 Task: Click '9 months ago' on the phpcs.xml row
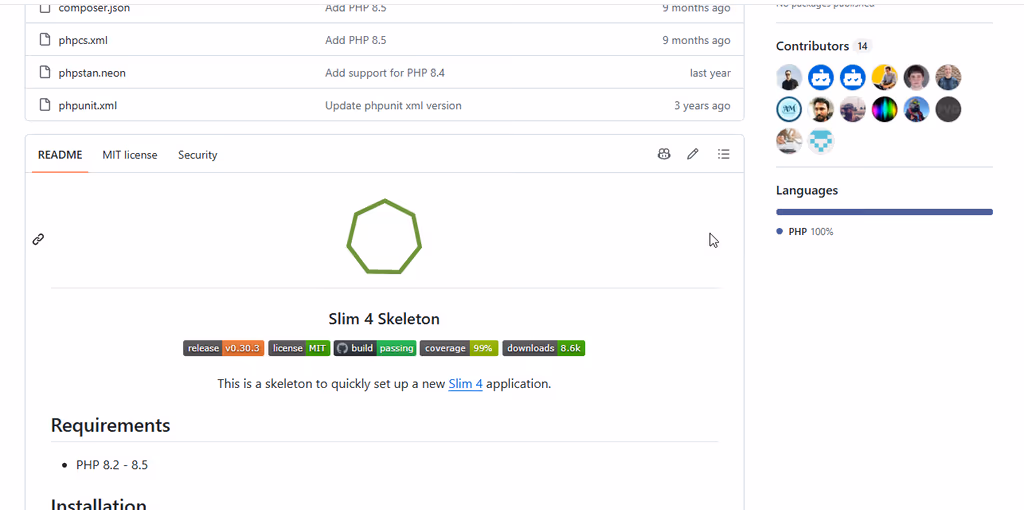(696, 40)
